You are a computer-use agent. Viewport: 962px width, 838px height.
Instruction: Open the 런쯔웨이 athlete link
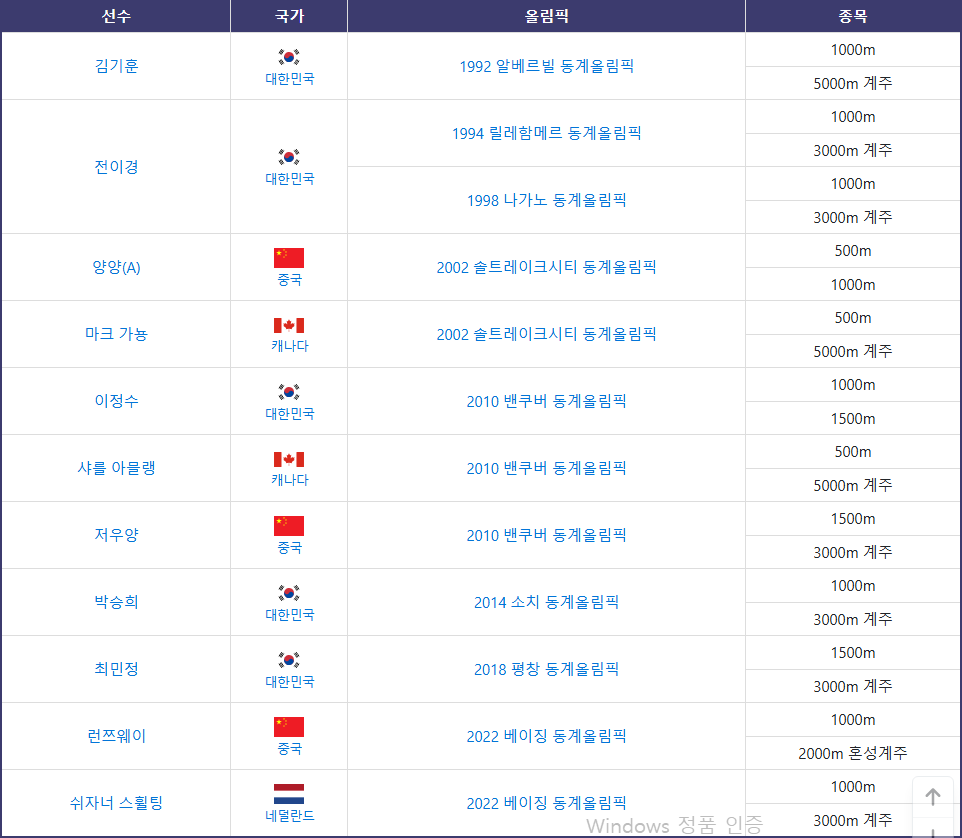[117, 736]
